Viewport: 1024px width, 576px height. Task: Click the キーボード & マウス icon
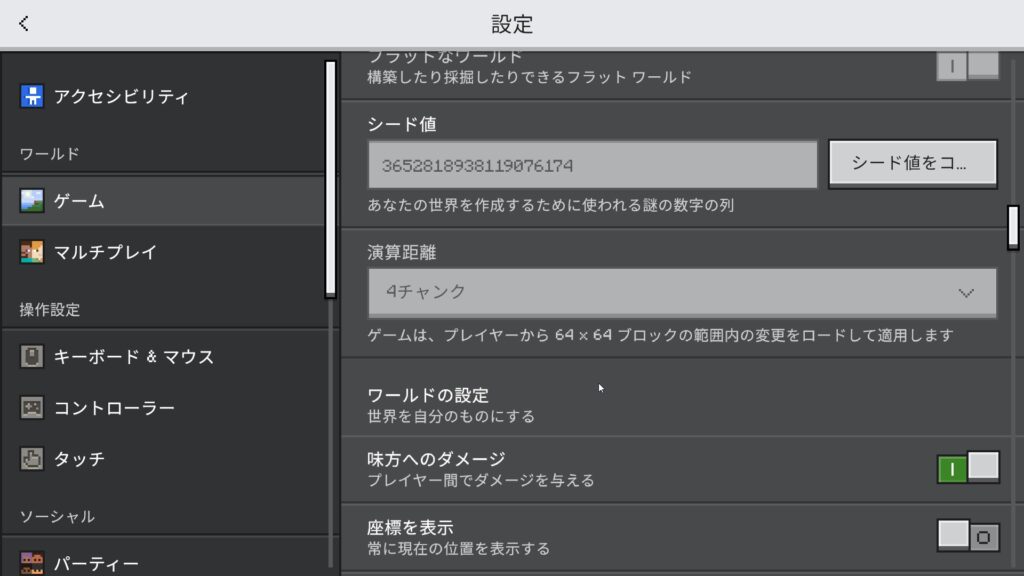point(31,356)
